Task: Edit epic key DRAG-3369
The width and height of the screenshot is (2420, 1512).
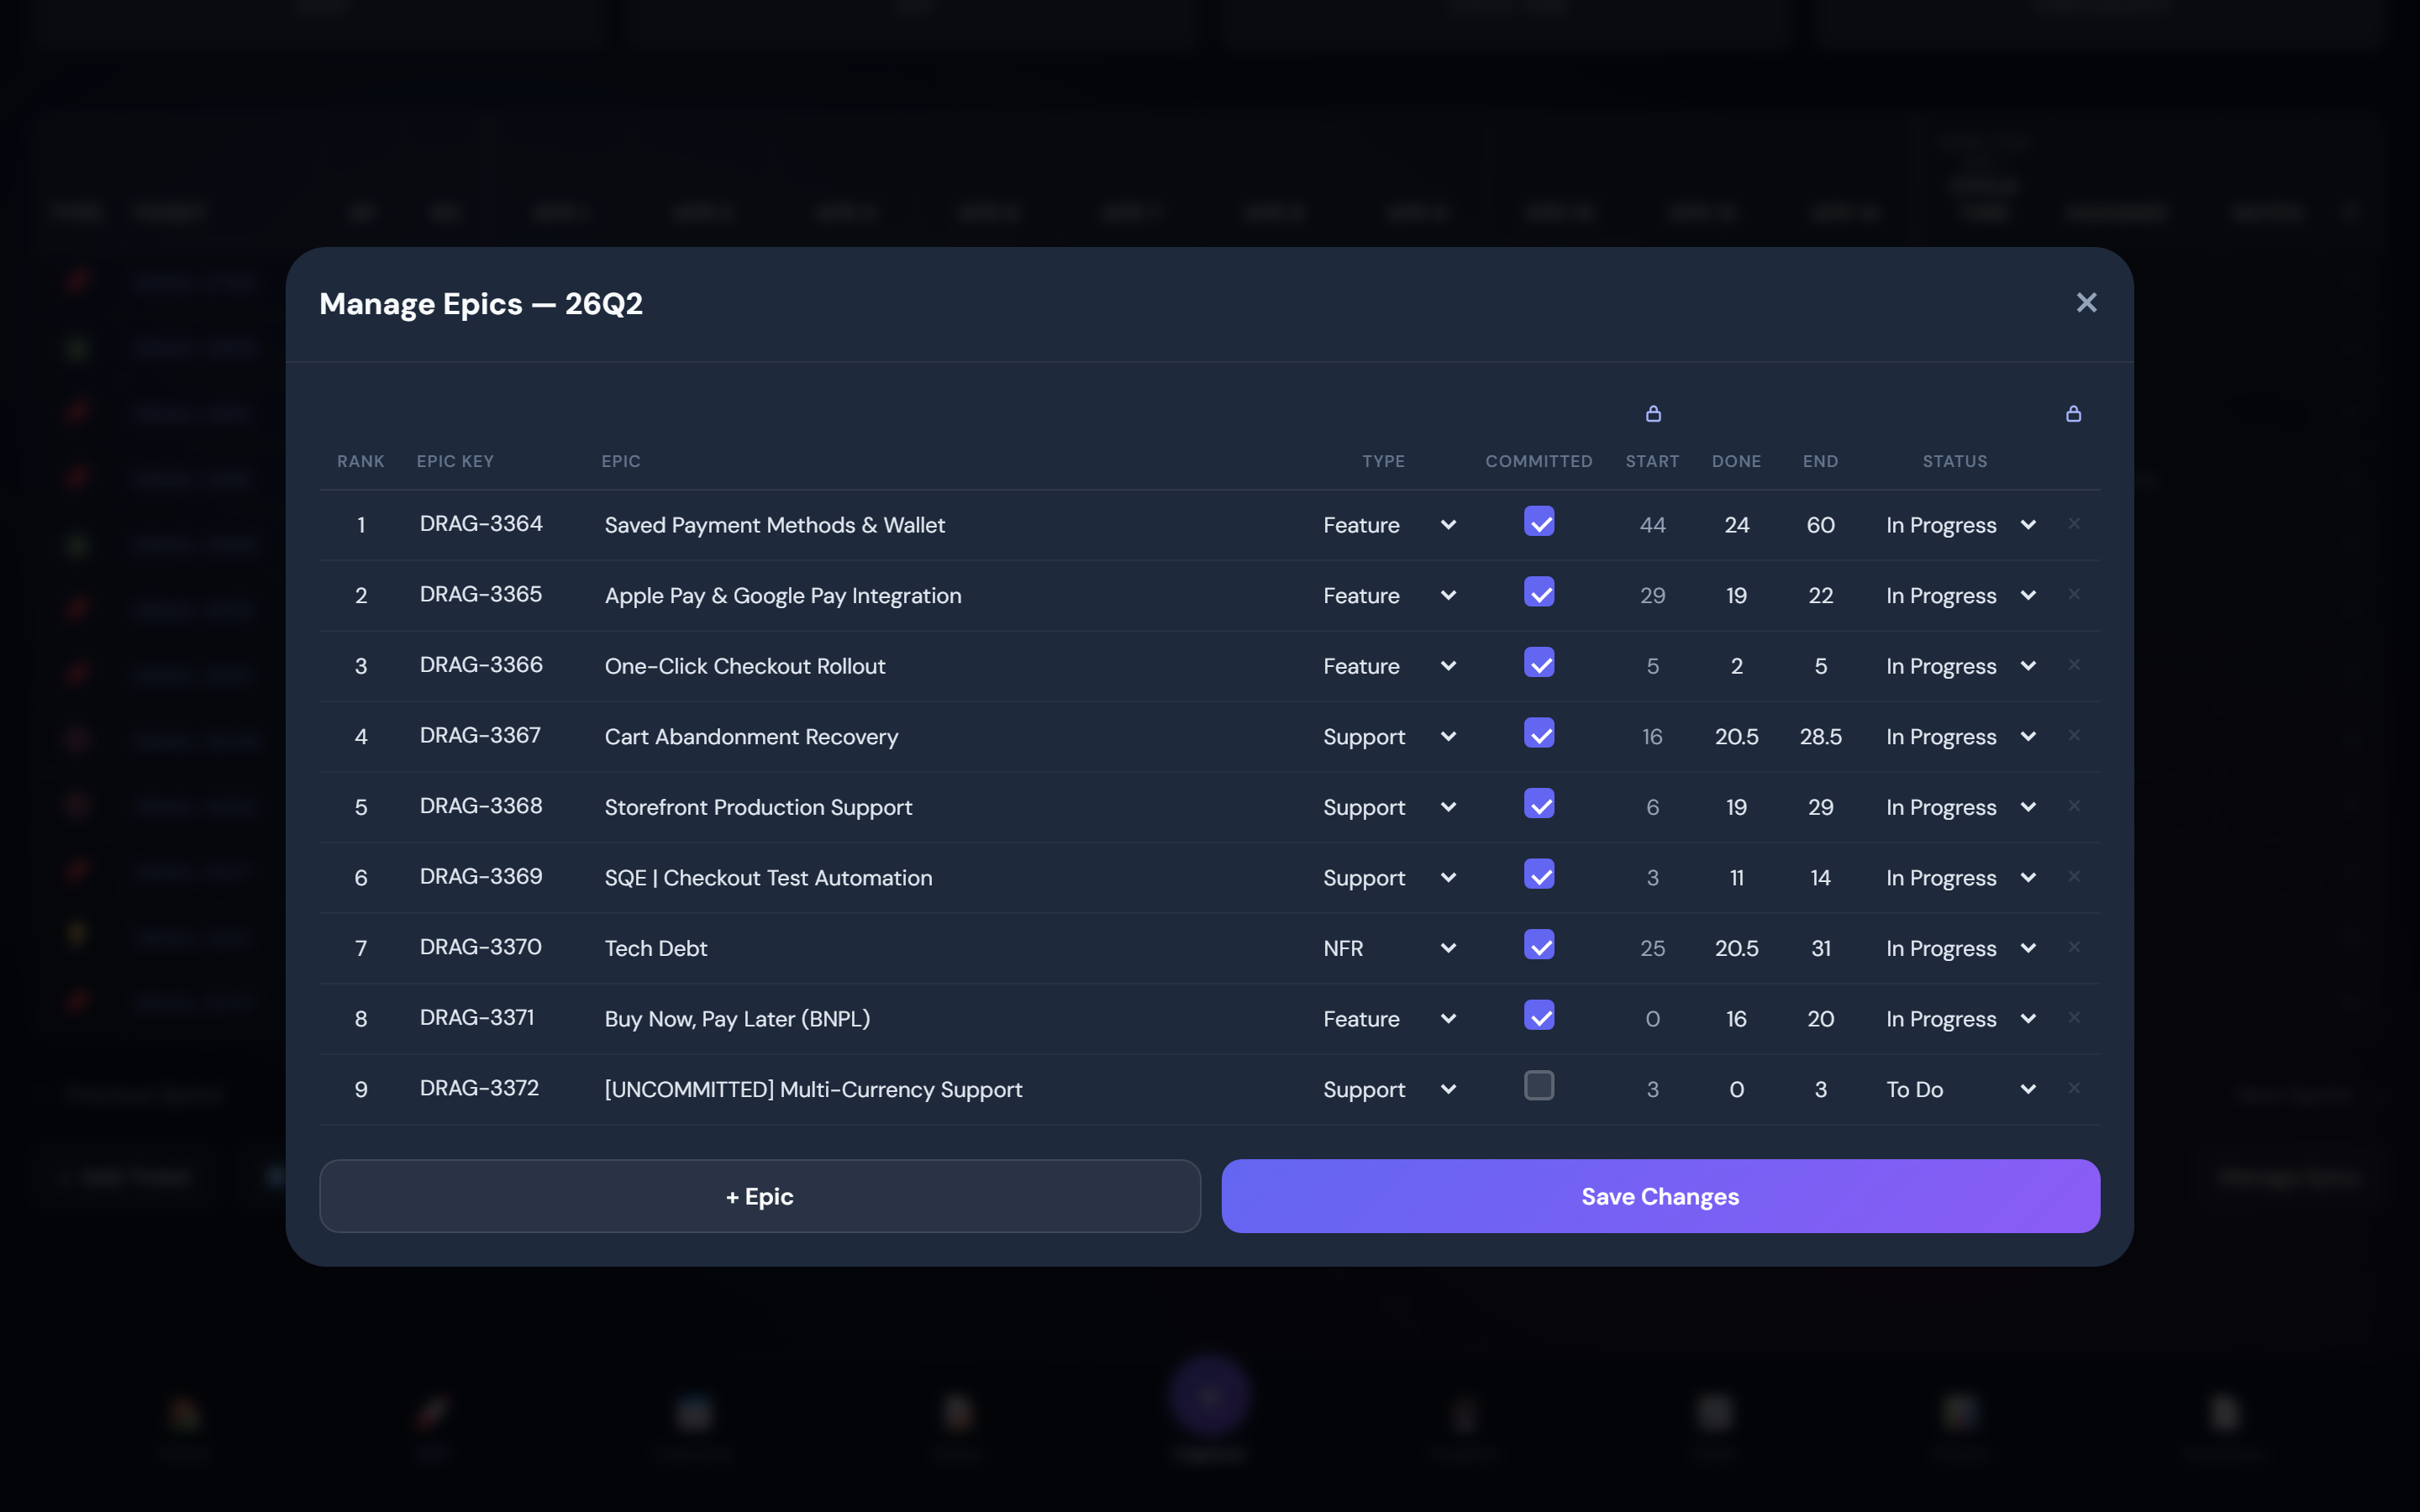Action: [x=481, y=877]
